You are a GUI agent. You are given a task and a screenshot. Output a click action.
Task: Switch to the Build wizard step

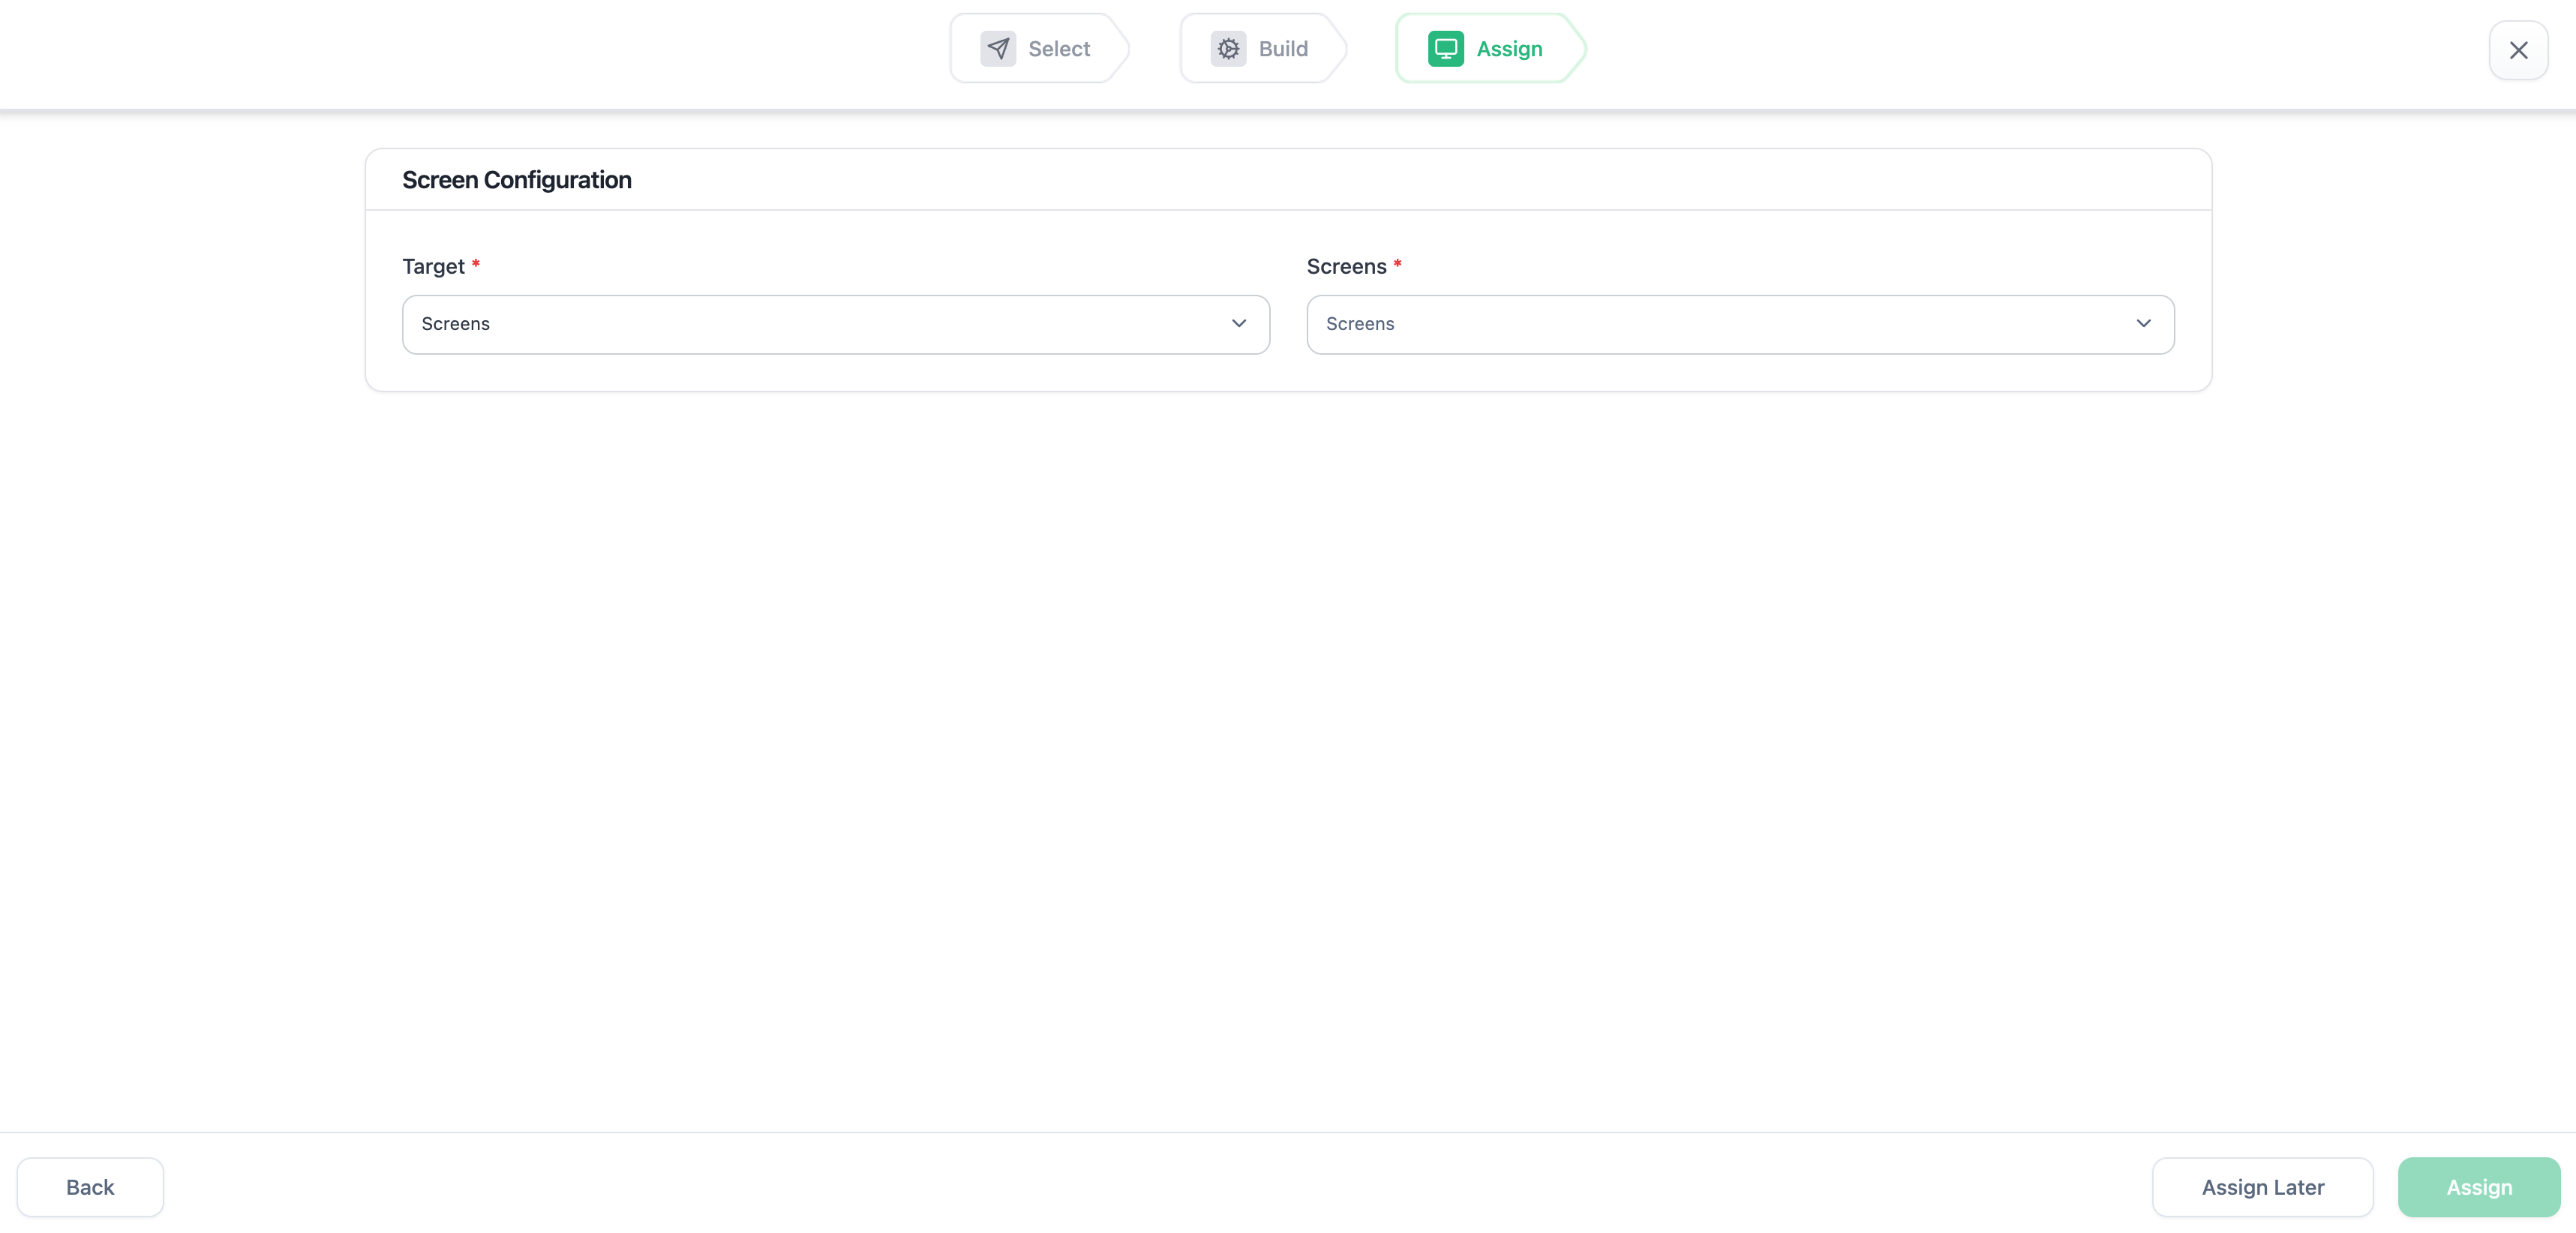(1263, 47)
